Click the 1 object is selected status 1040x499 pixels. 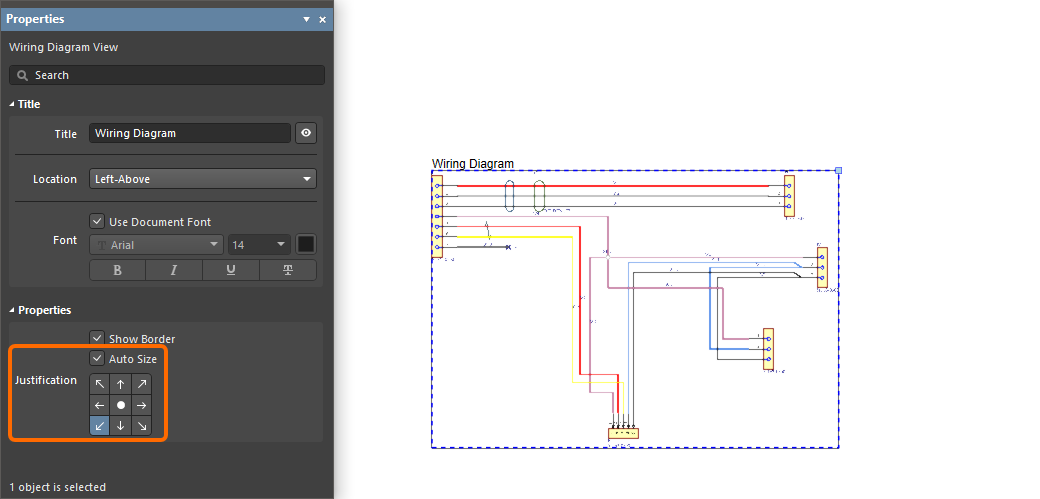coord(58,487)
